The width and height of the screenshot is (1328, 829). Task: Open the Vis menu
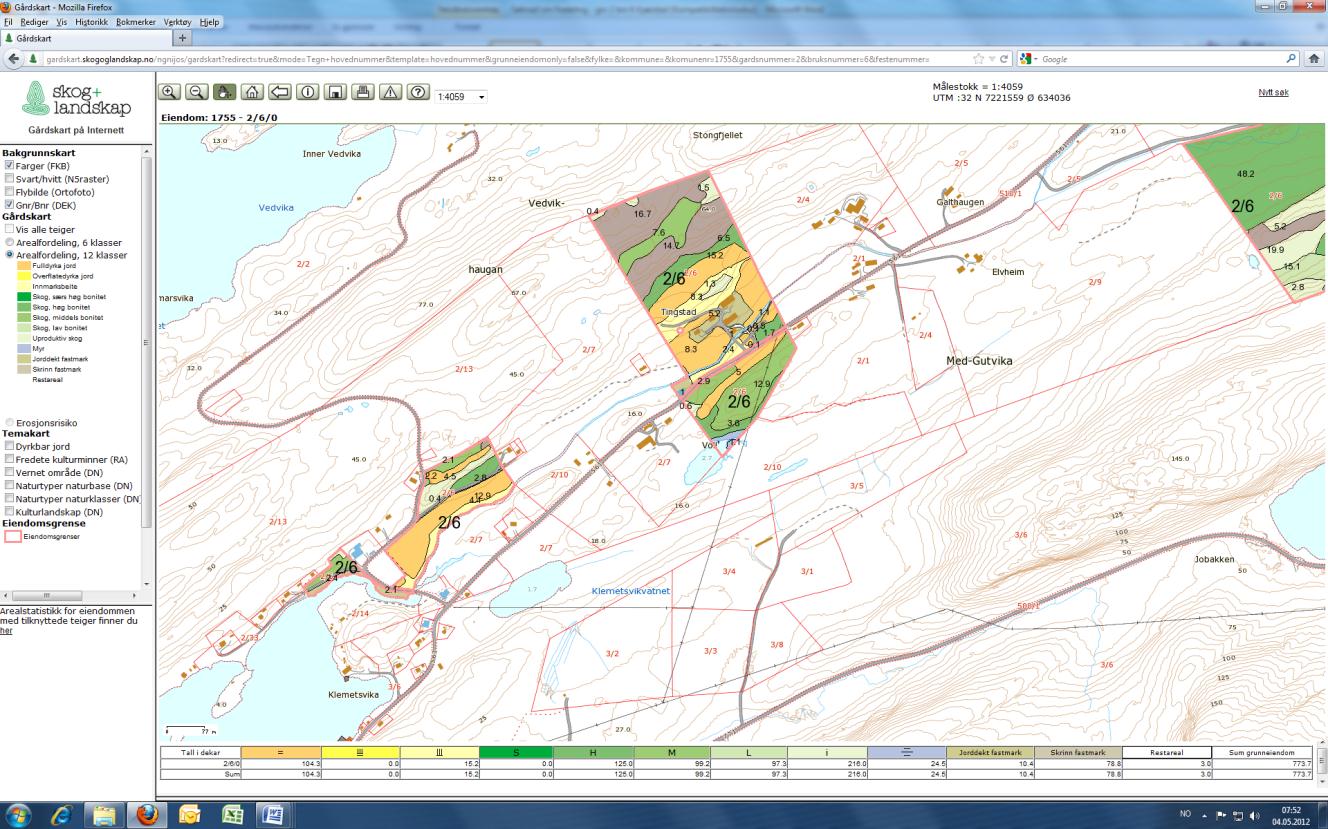63,21
